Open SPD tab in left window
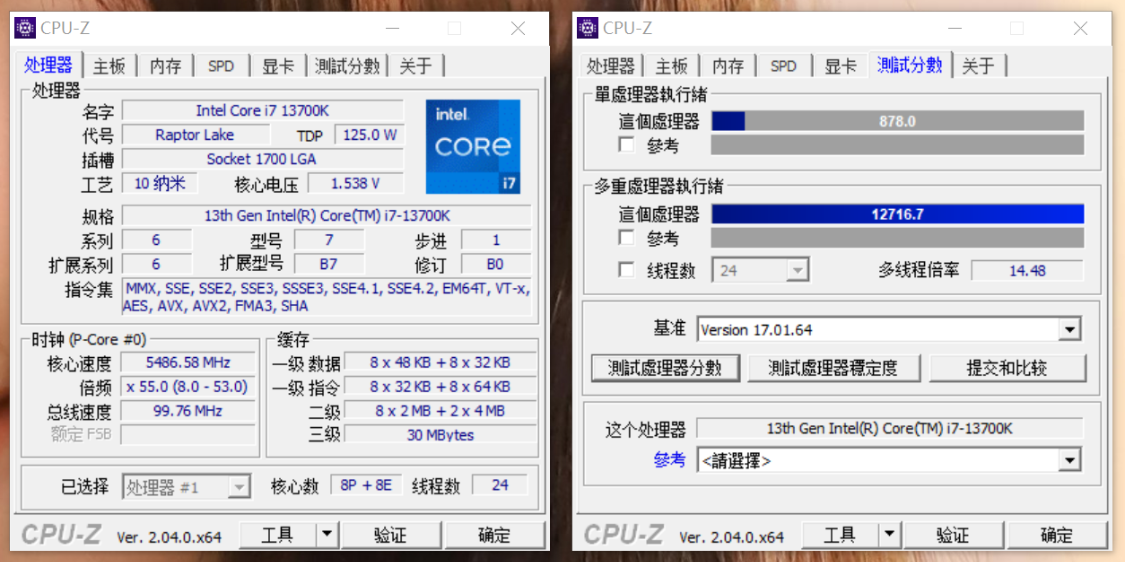1125x562 pixels. pos(222,67)
